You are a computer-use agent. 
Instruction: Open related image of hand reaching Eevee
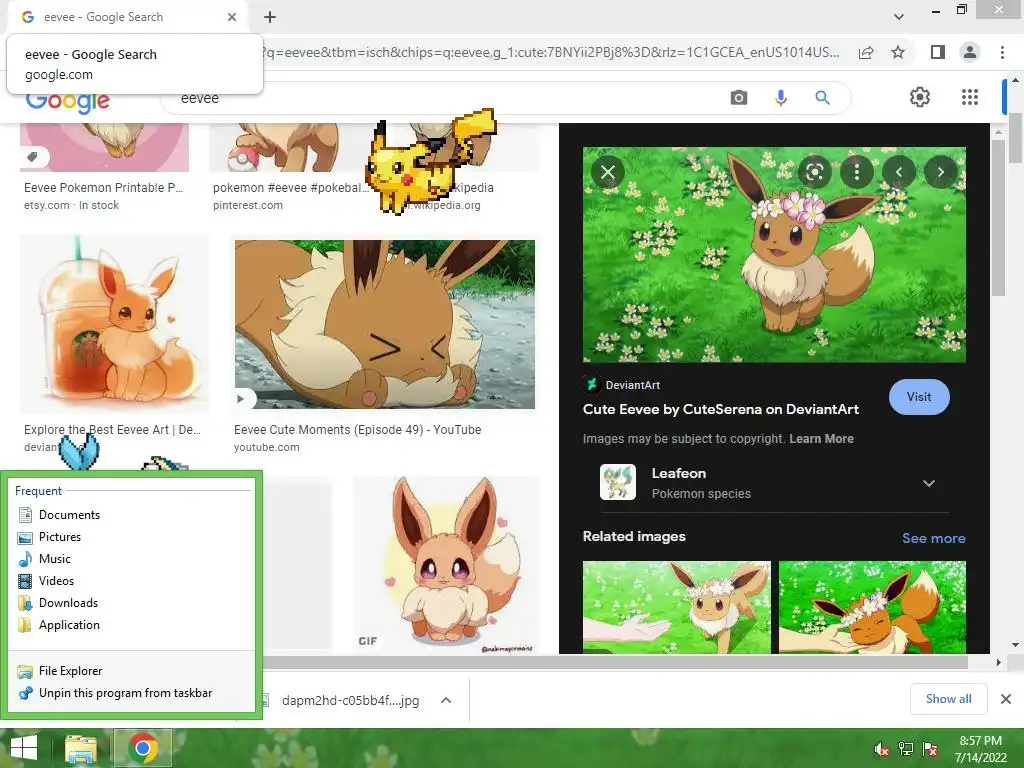(677, 607)
